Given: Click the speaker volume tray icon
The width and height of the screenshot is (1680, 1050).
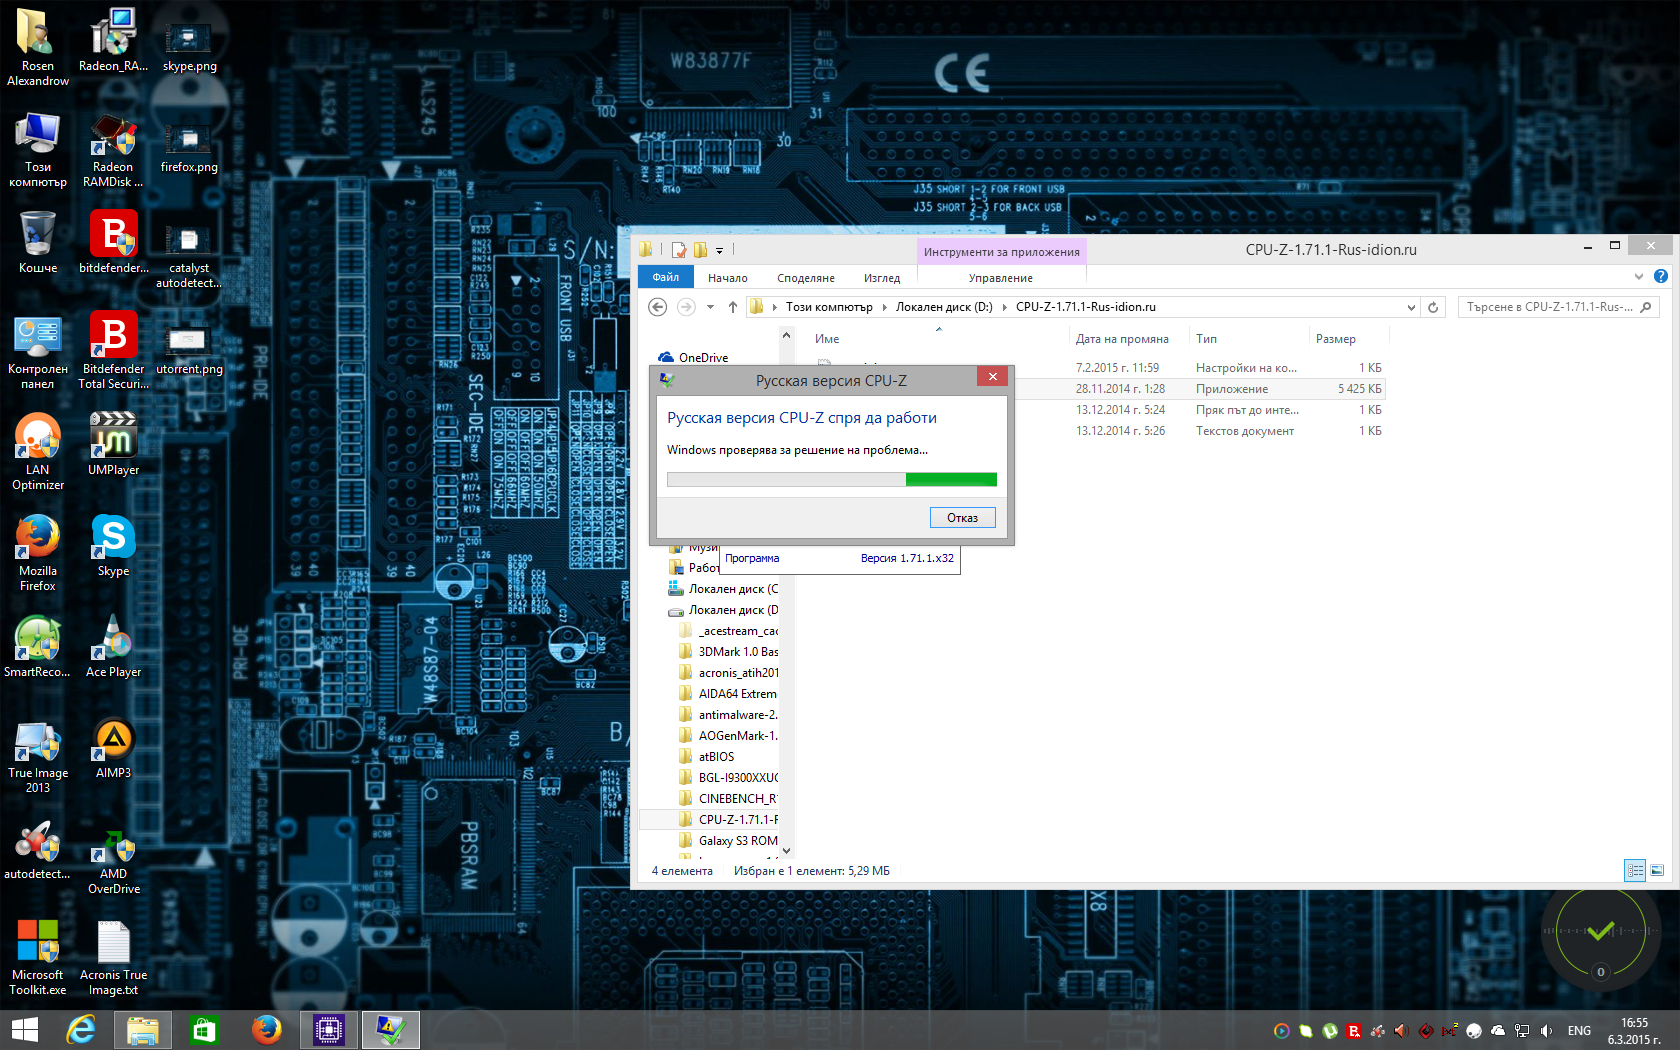Looking at the screenshot, I should pyautogui.click(x=1546, y=1031).
